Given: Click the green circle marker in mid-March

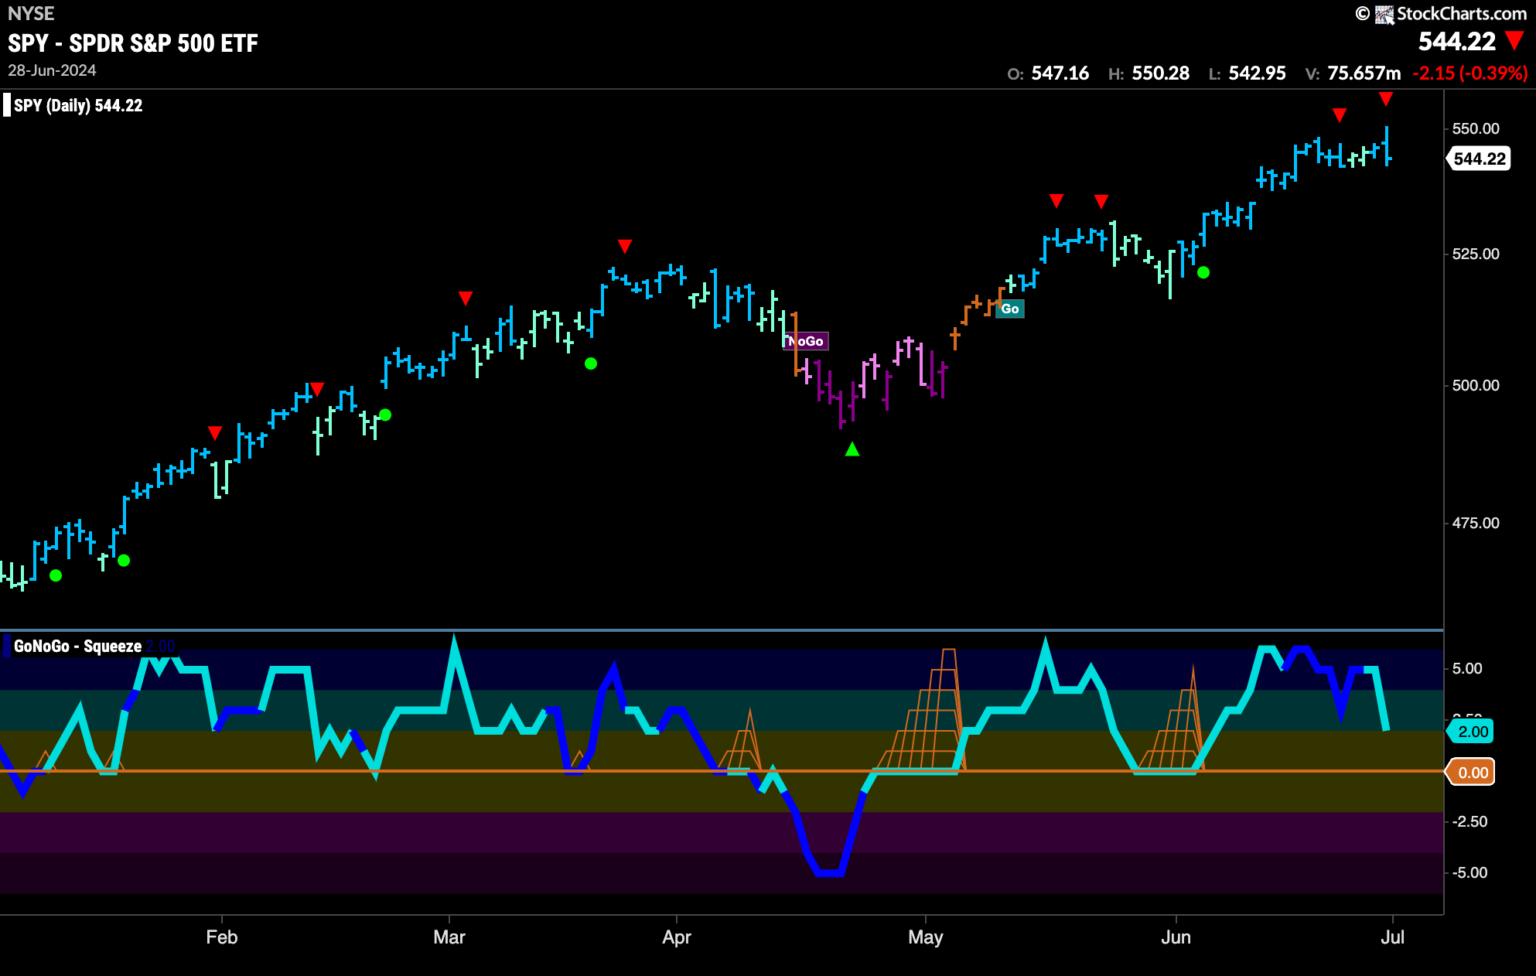Looking at the screenshot, I should 591,363.
